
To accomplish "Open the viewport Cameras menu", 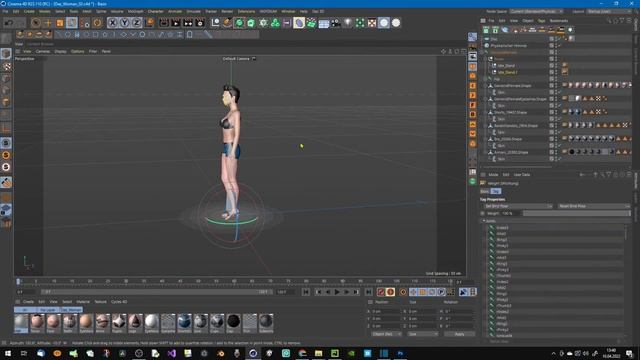I will (x=43, y=51).
